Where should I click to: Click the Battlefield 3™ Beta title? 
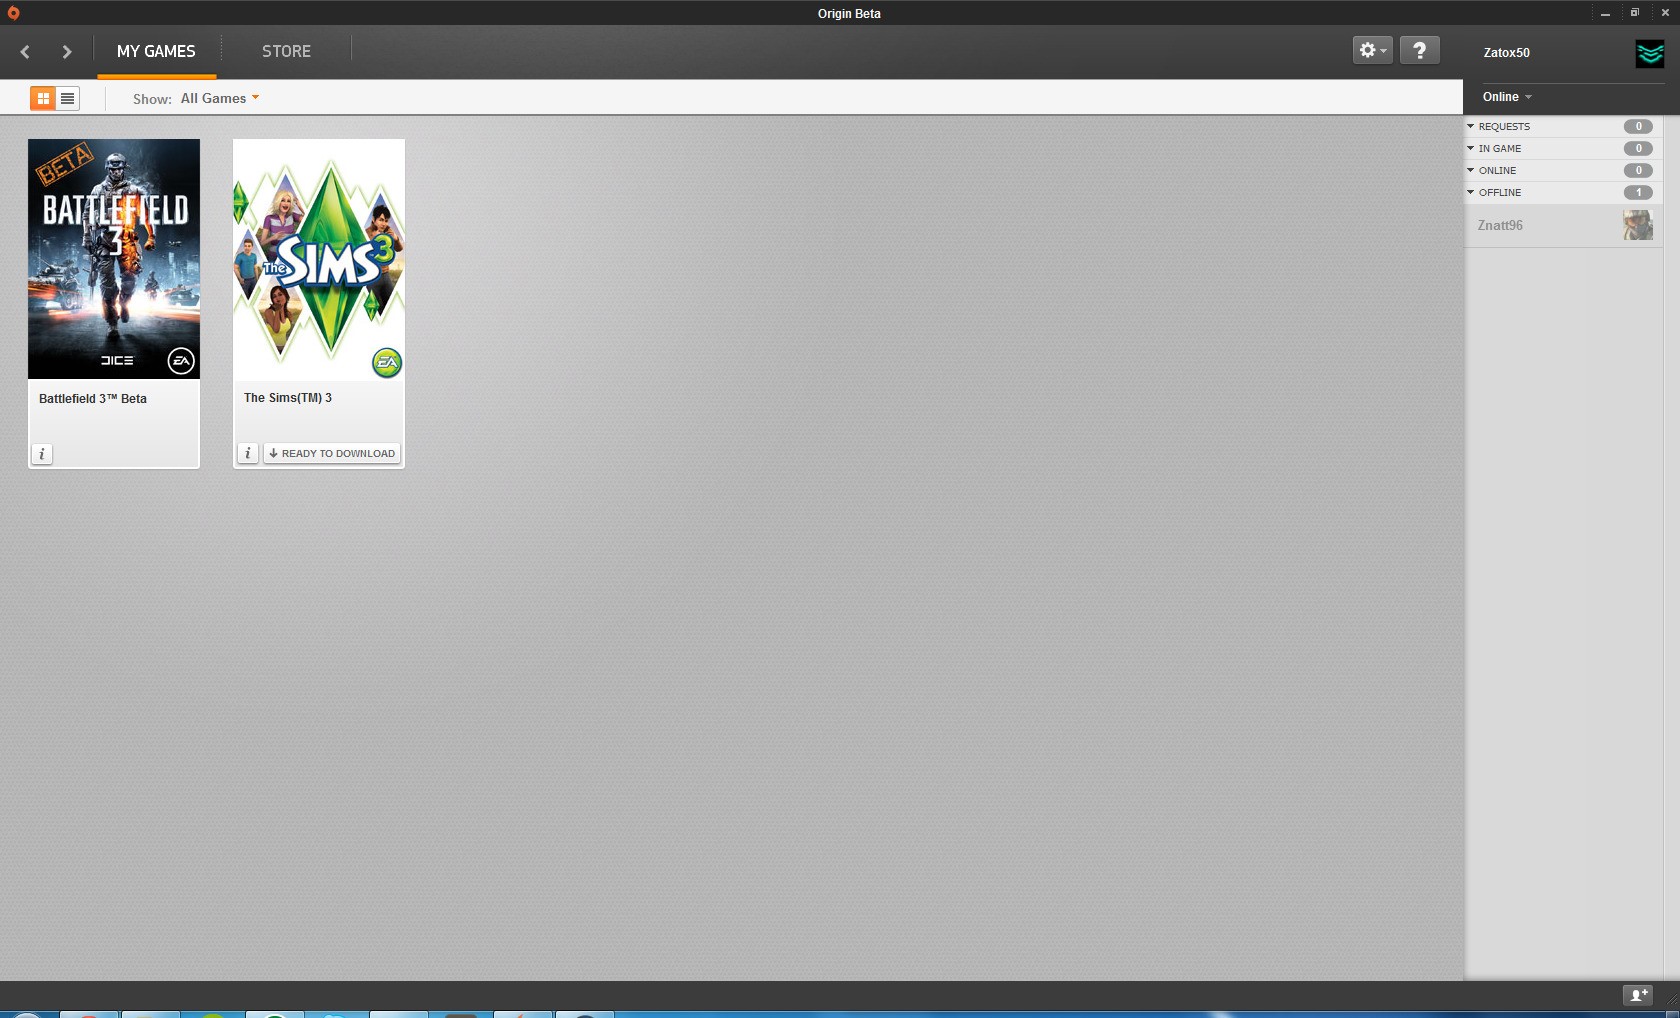point(93,399)
